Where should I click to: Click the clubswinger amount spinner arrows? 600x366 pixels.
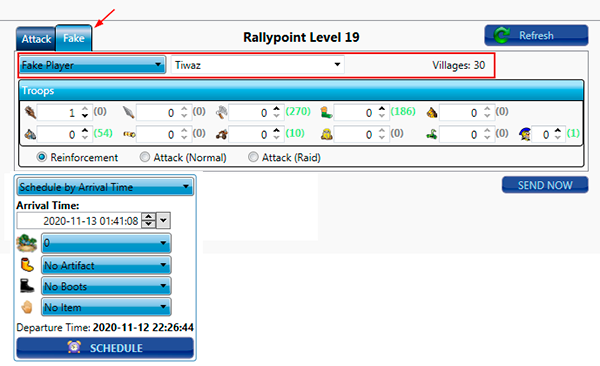[85, 113]
